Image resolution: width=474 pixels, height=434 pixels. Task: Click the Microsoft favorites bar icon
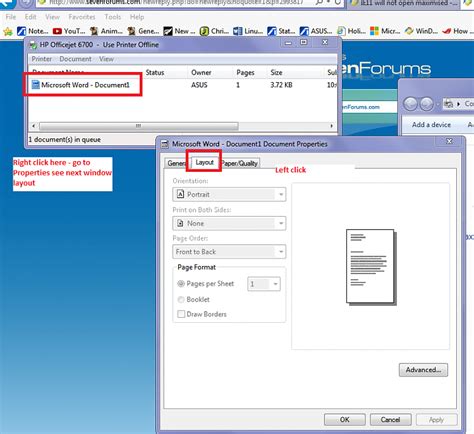click(x=374, y=31)
